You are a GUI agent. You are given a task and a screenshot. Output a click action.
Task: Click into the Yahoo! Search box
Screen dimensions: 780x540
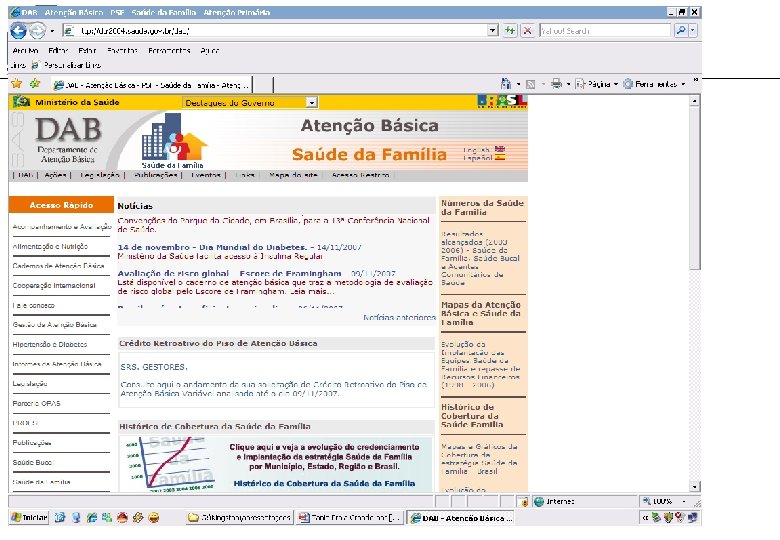tap(605, 31)
